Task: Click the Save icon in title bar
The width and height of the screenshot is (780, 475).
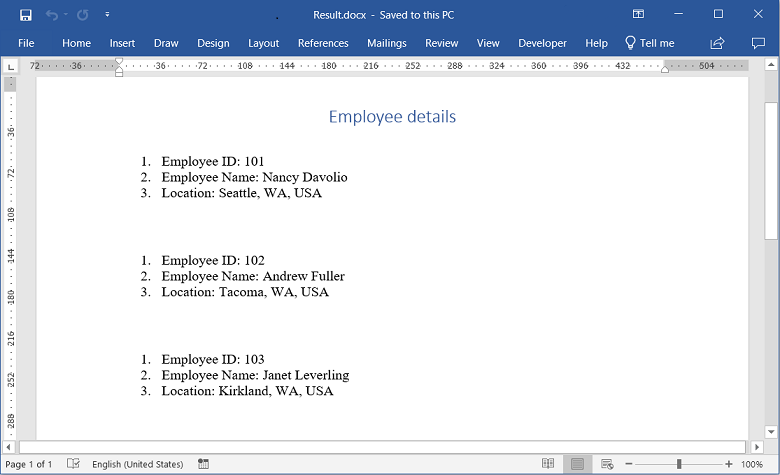Action: coord(26,15)
